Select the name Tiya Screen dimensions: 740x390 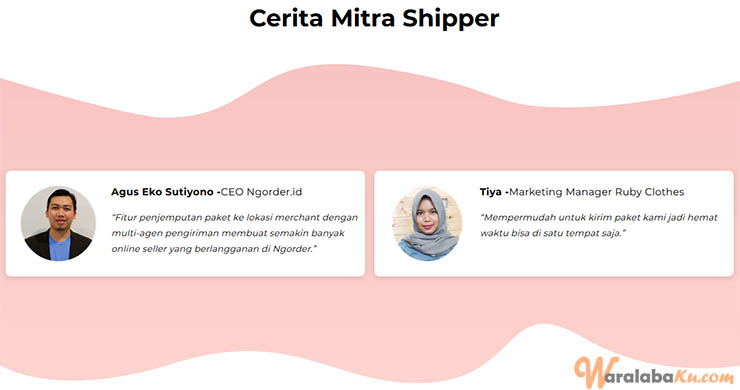(491, 192)
